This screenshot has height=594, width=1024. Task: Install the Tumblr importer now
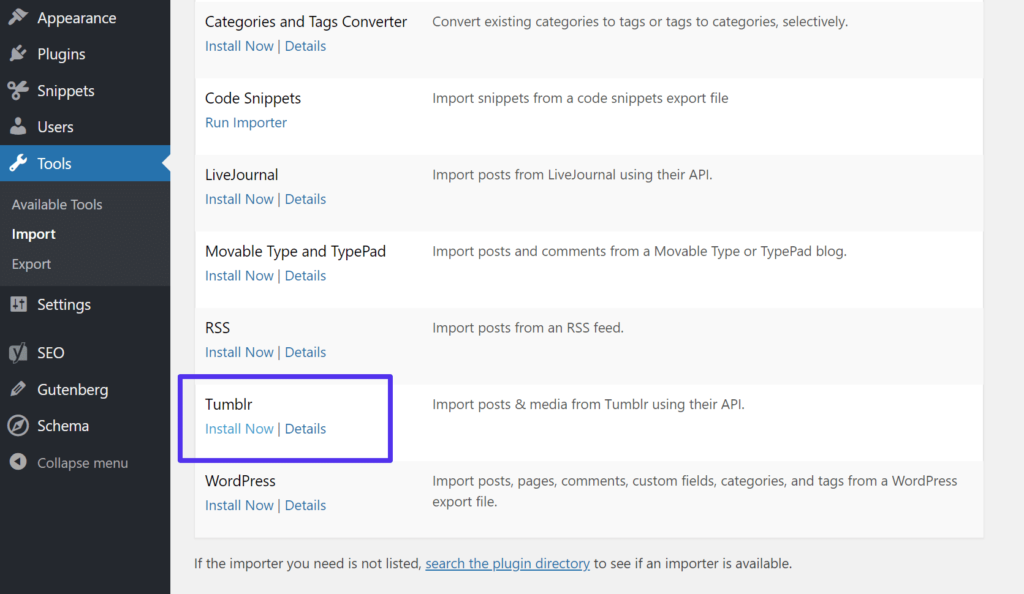pyautogui.click(x=239, y=429)
